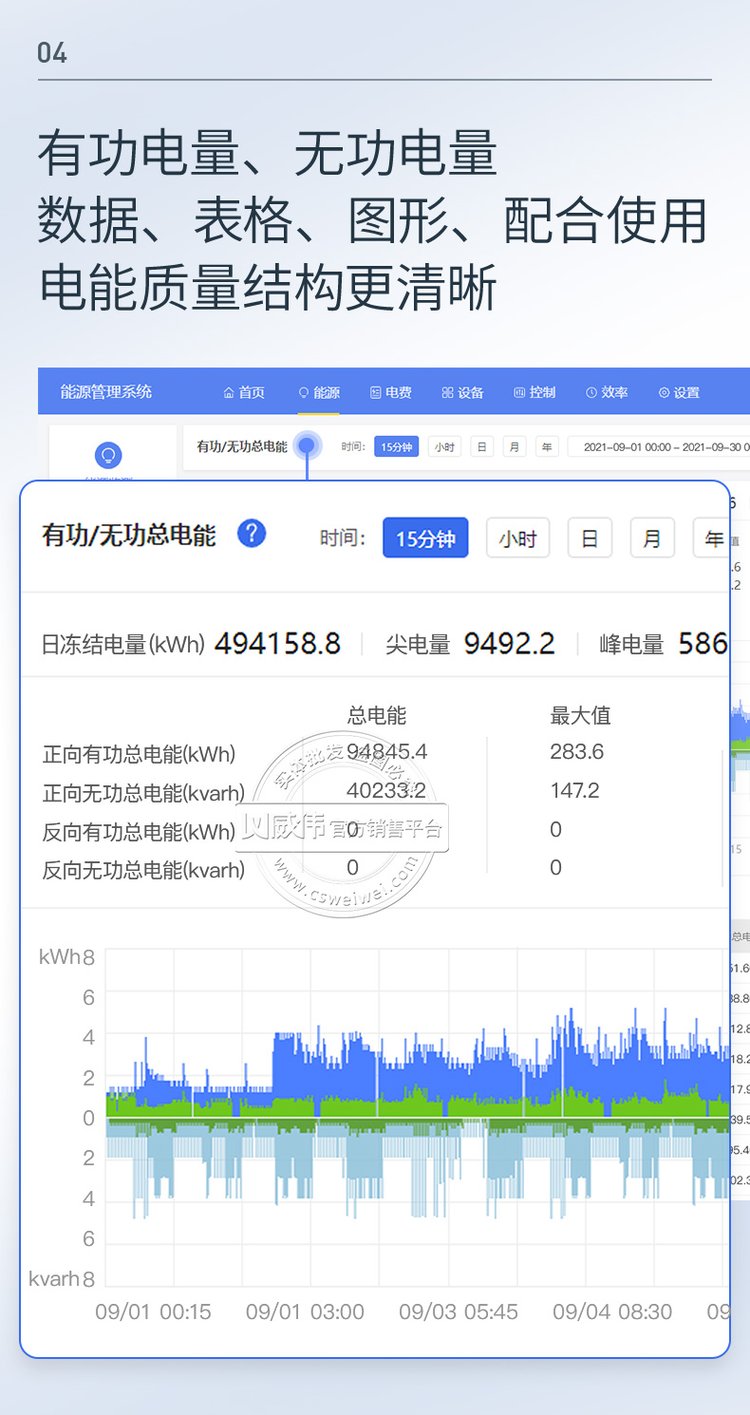Click the round lightbulb icon in sidebar
The image size is (750, 1415).
(108, 456)
